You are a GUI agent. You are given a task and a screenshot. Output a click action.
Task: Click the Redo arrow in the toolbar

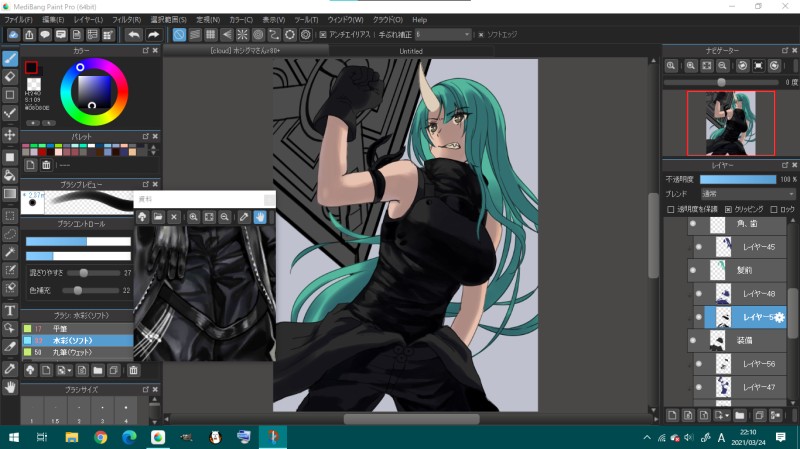pyautogui.click(x=153, y=35)
